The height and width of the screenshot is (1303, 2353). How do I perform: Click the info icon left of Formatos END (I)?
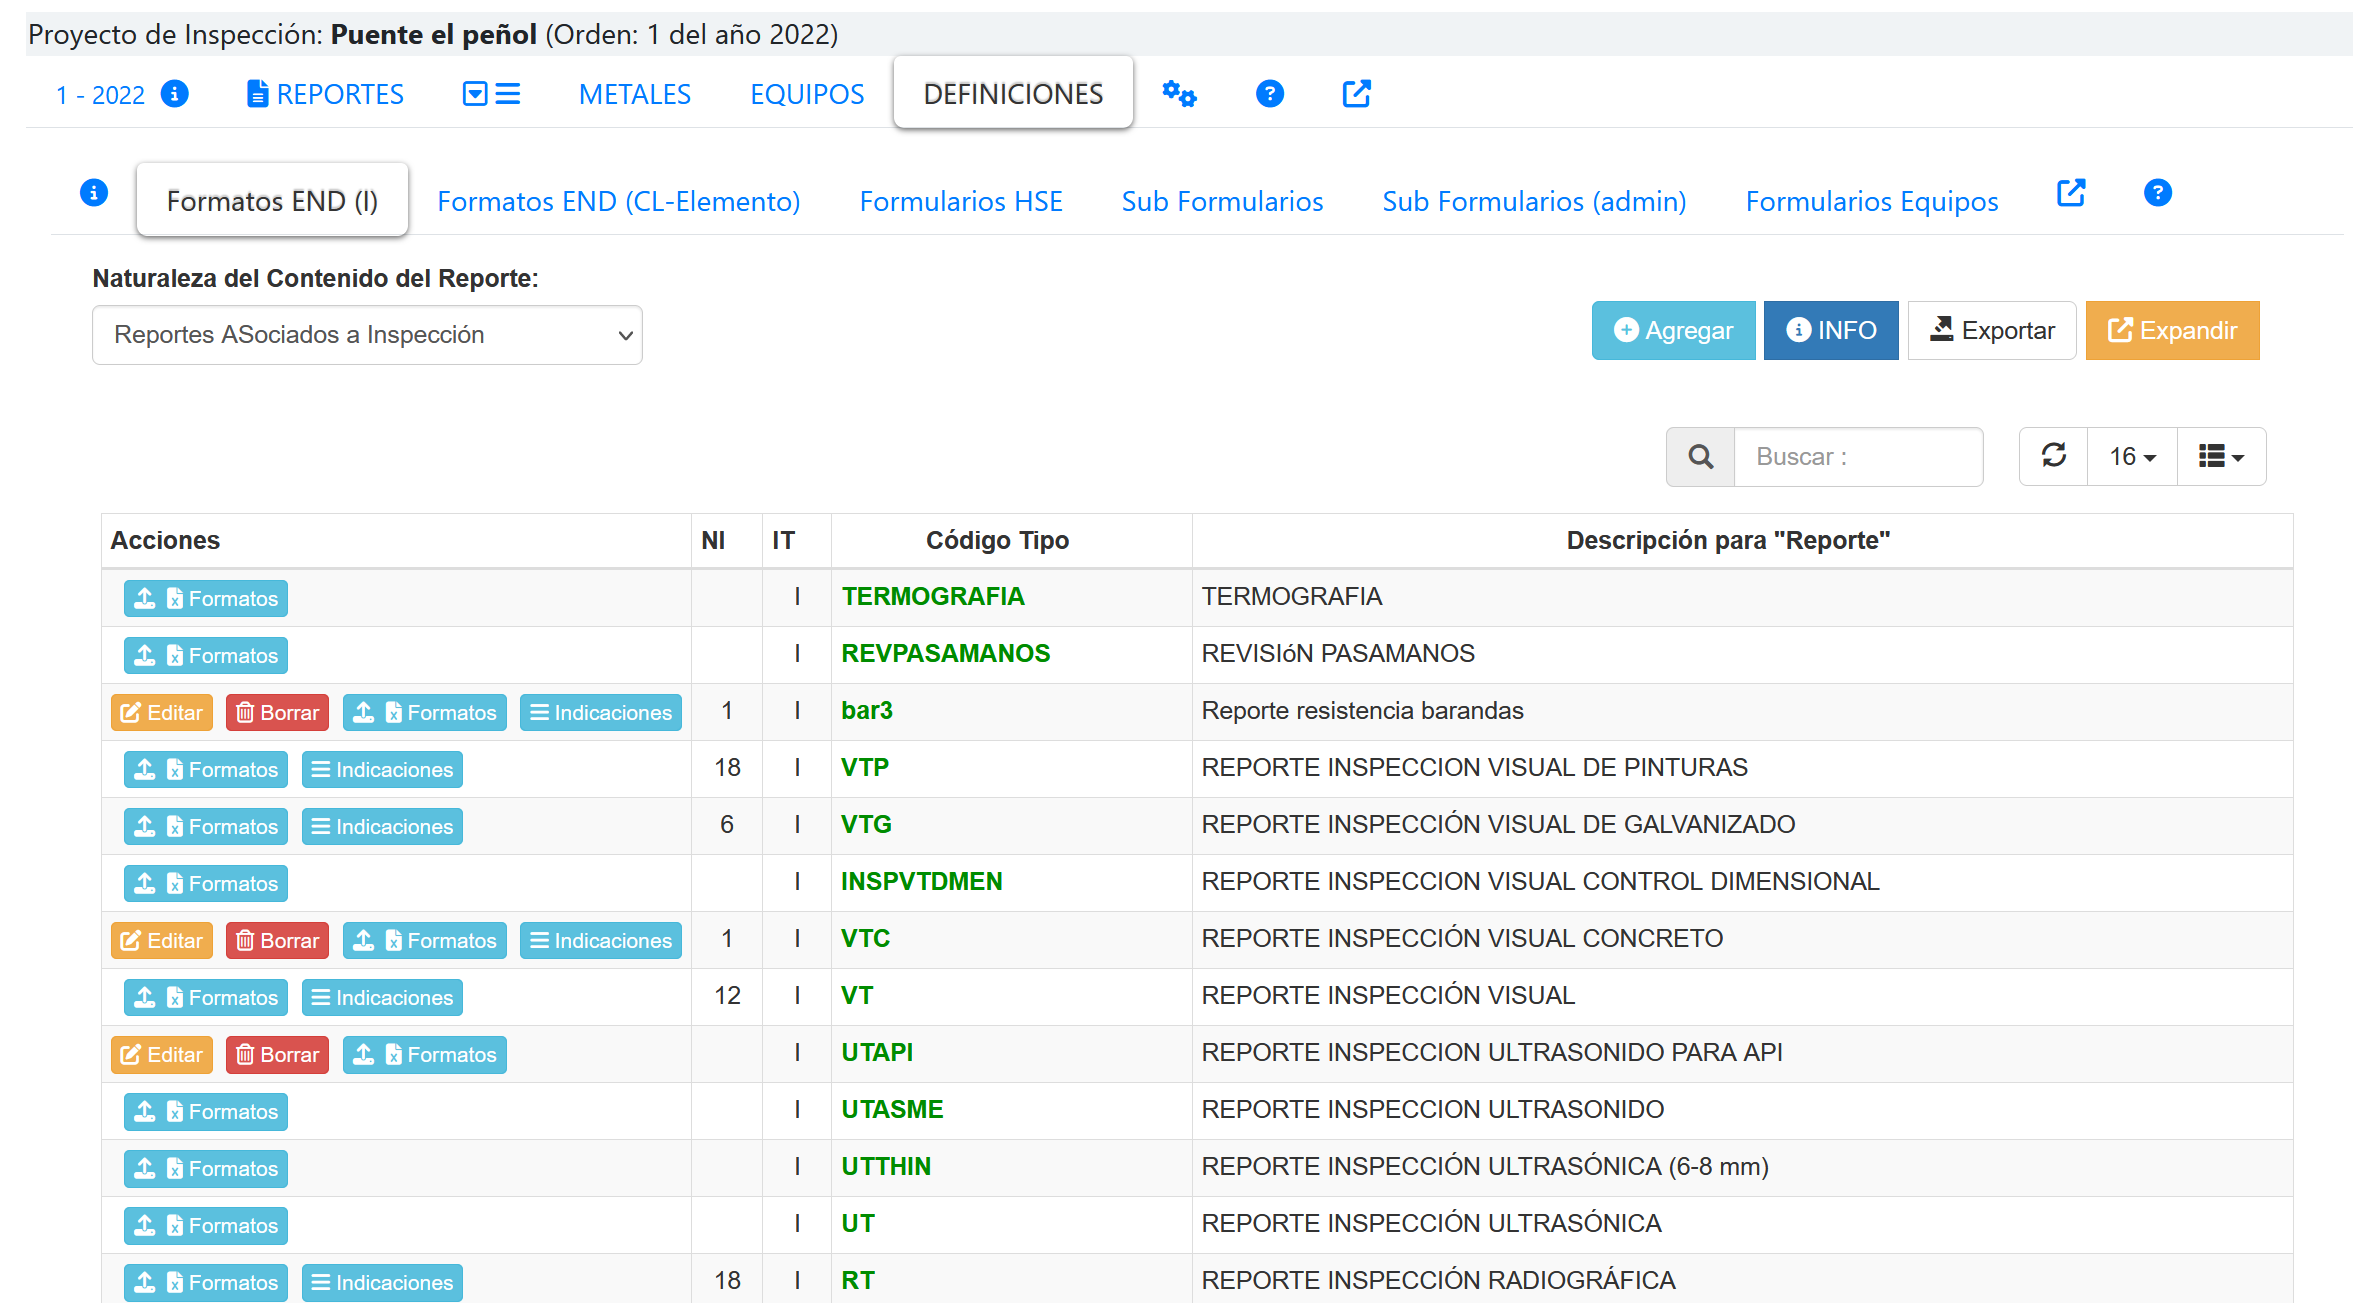tap(94, 193)
